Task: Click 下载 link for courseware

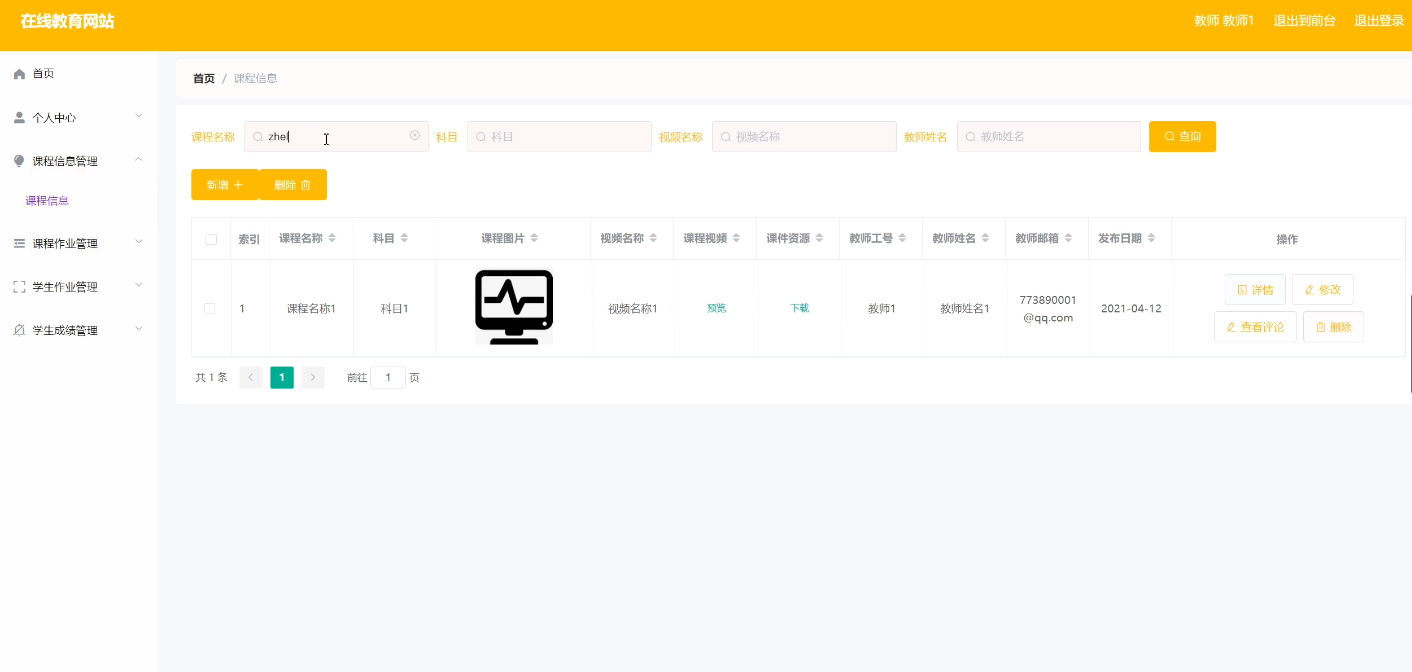Action: 799,308
